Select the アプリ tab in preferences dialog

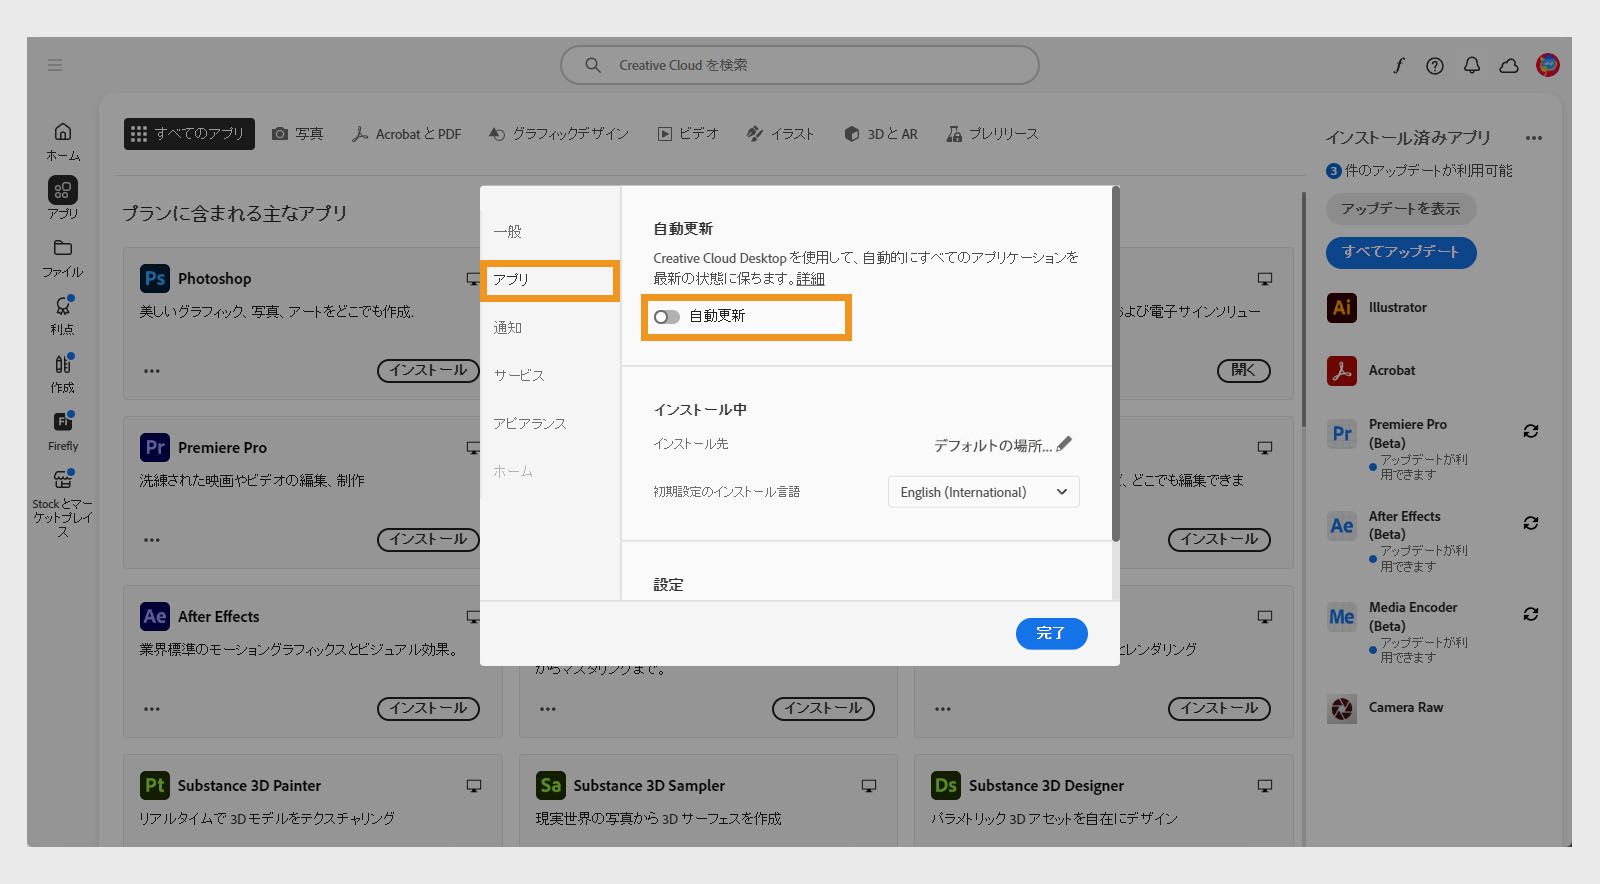click(x=549, y=280)
